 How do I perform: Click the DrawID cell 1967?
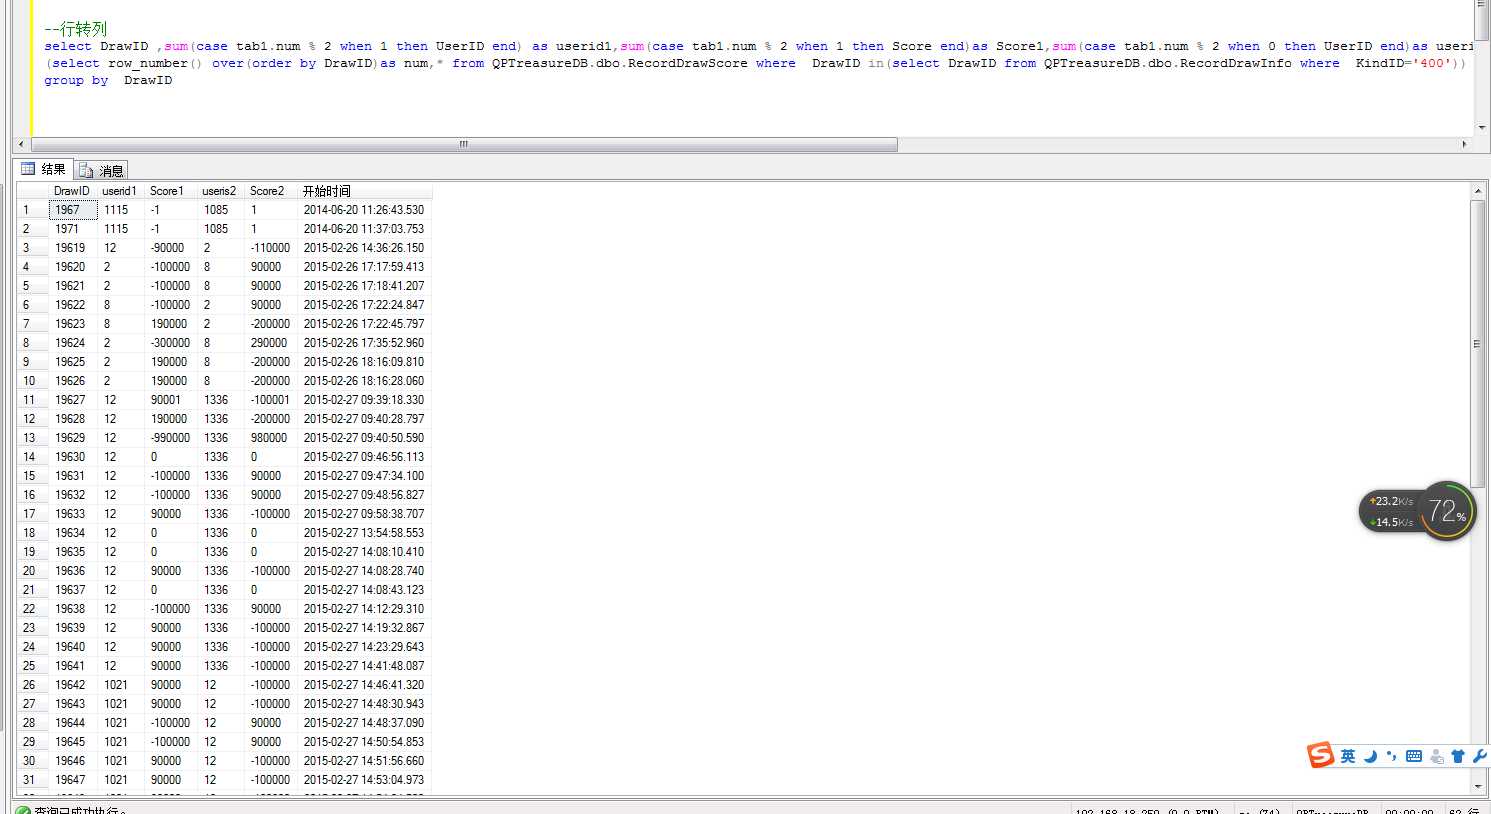(x=73, y=210)
